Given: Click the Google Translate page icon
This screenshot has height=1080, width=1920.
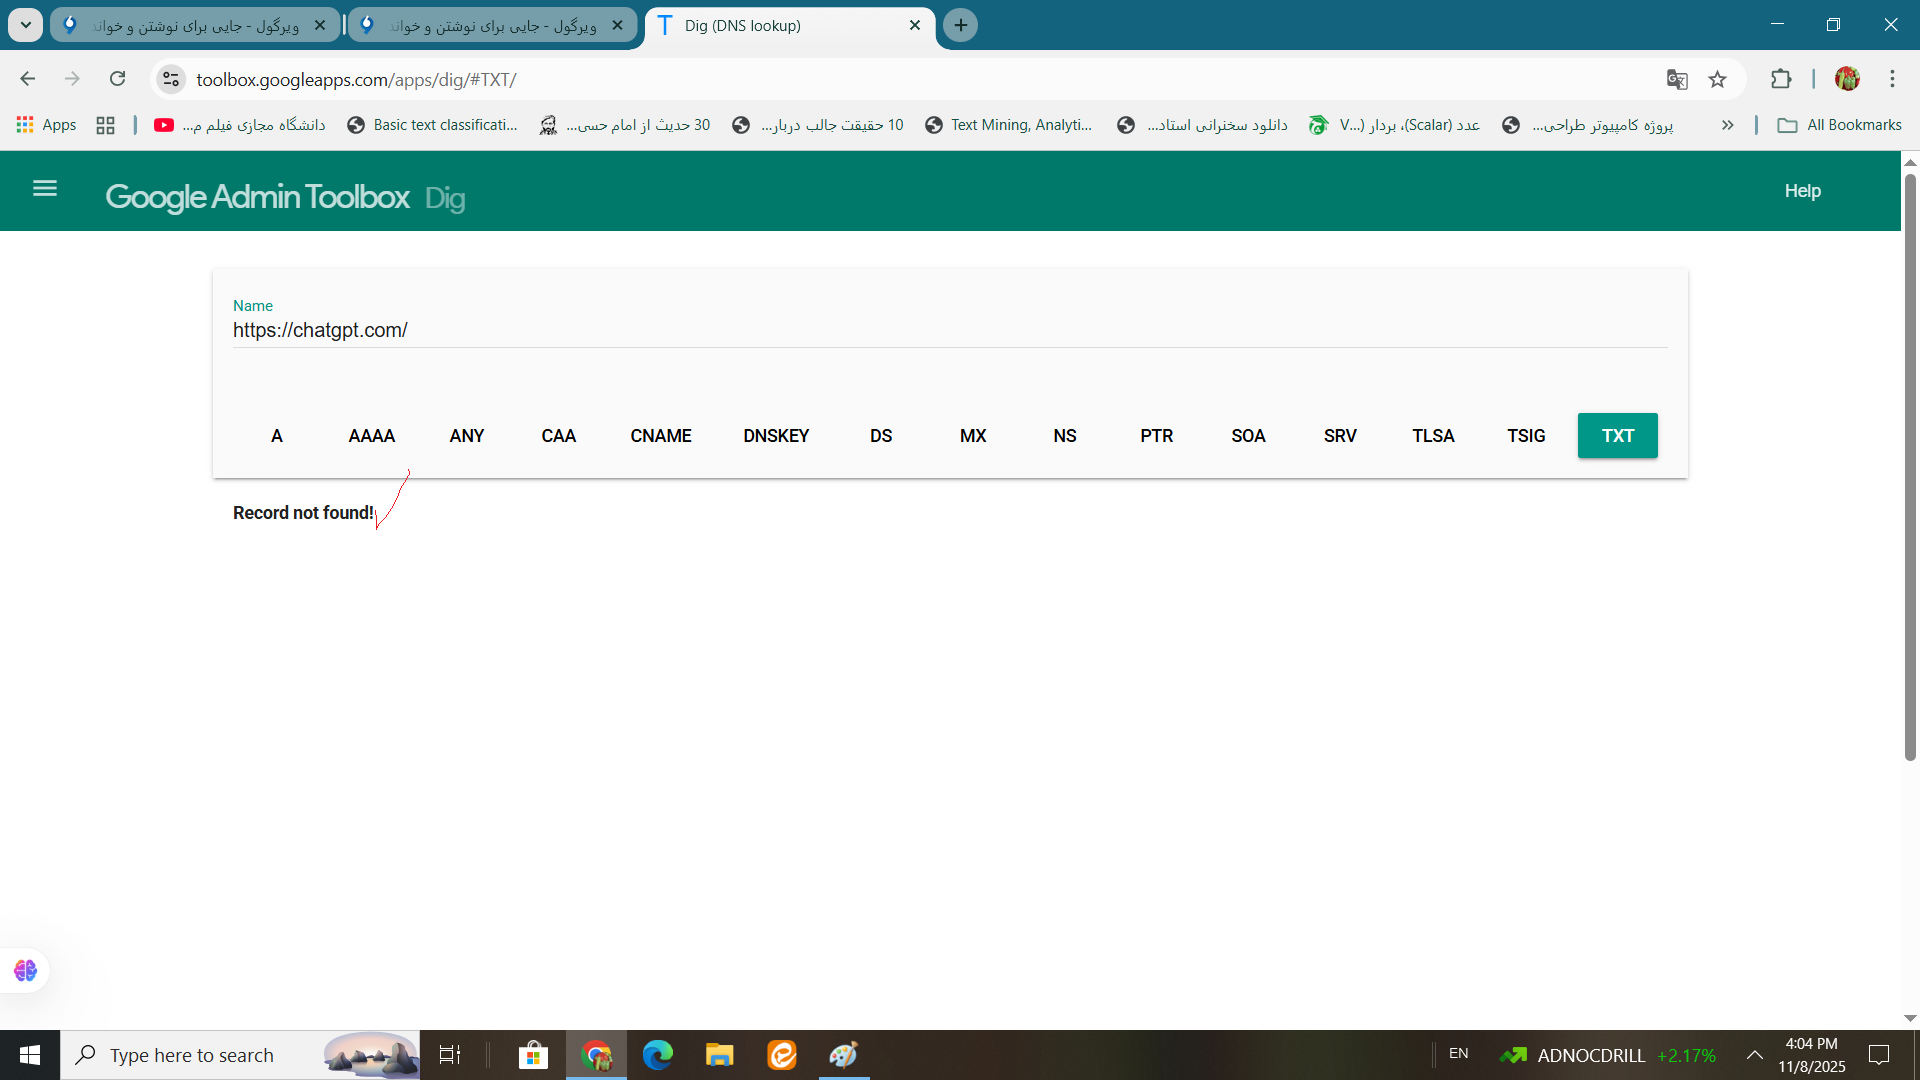Looking at the screenshot, I should point(1677,80).
